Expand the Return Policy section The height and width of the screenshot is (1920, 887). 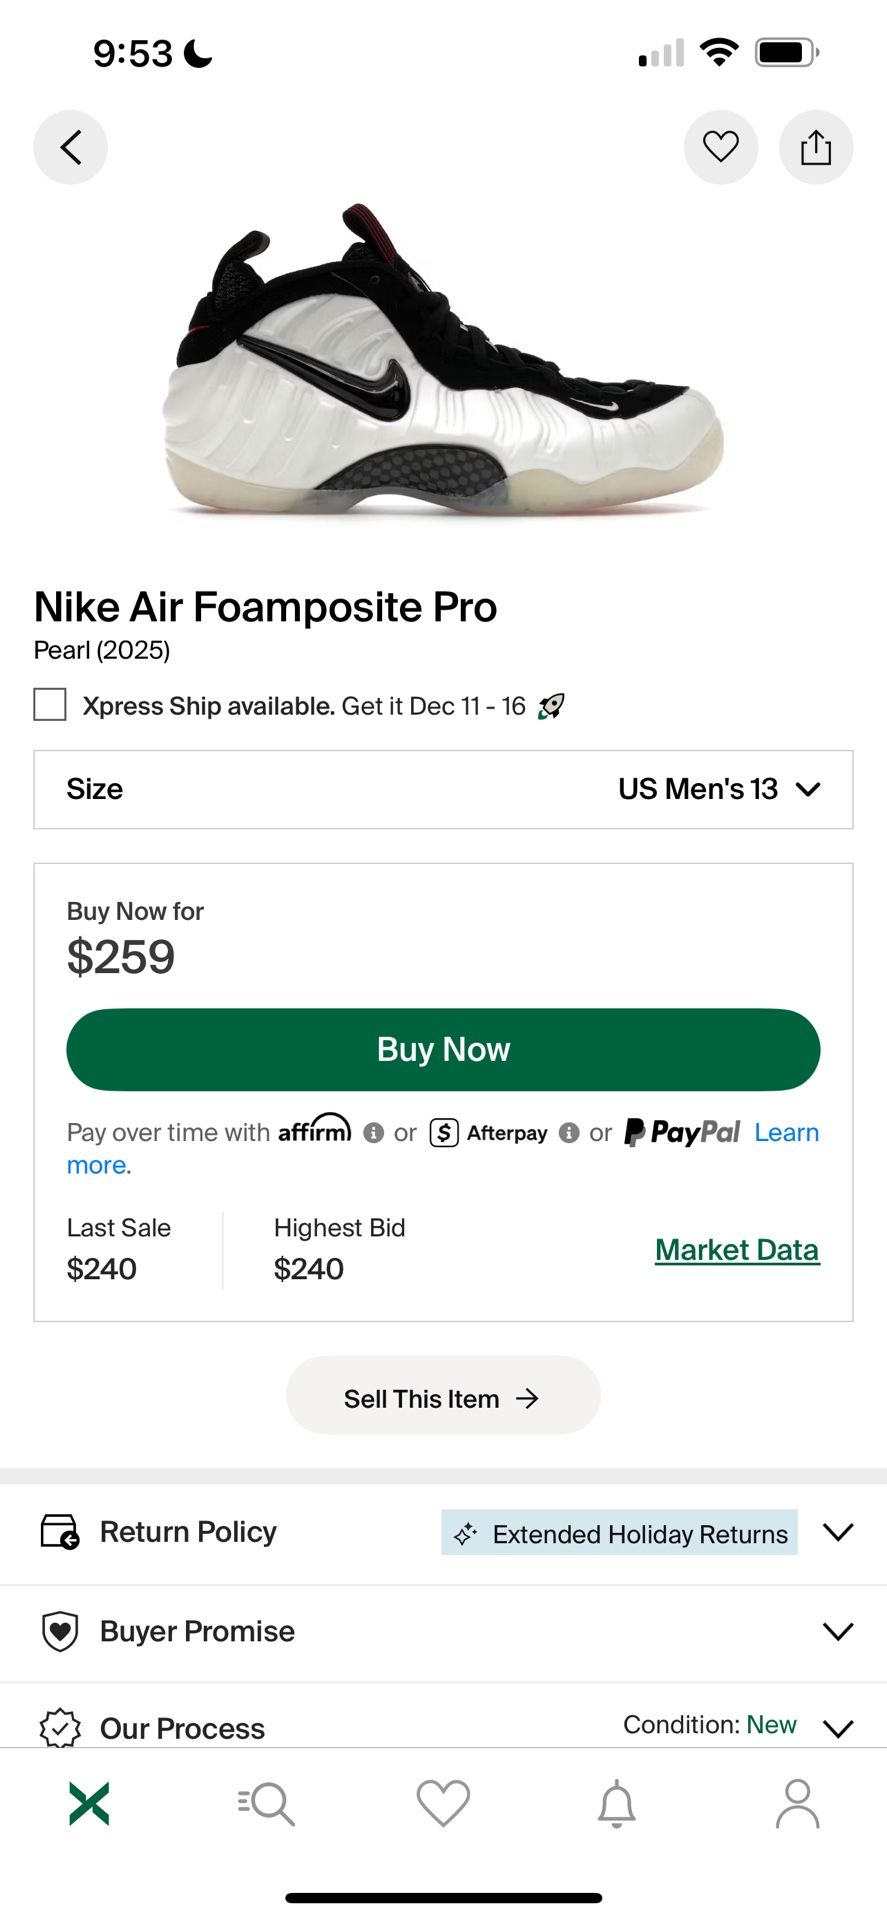click(837, 1532)
